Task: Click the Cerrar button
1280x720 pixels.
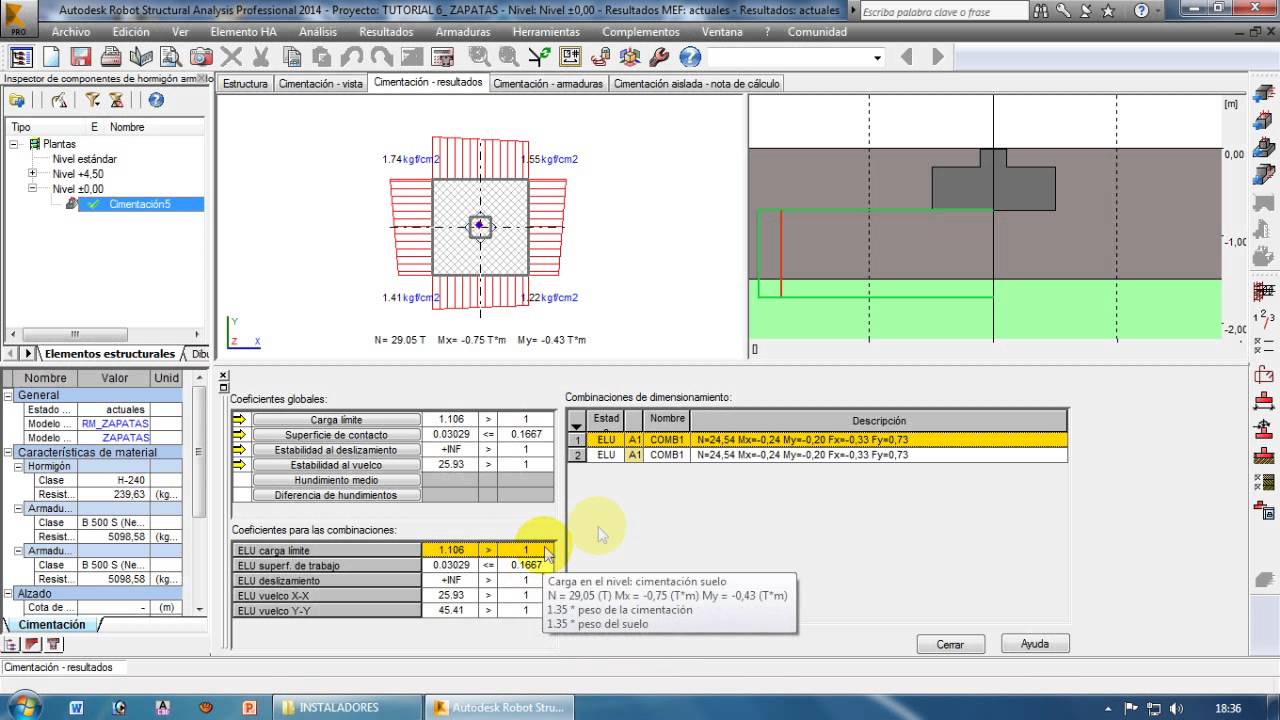Action: [950, 644]
